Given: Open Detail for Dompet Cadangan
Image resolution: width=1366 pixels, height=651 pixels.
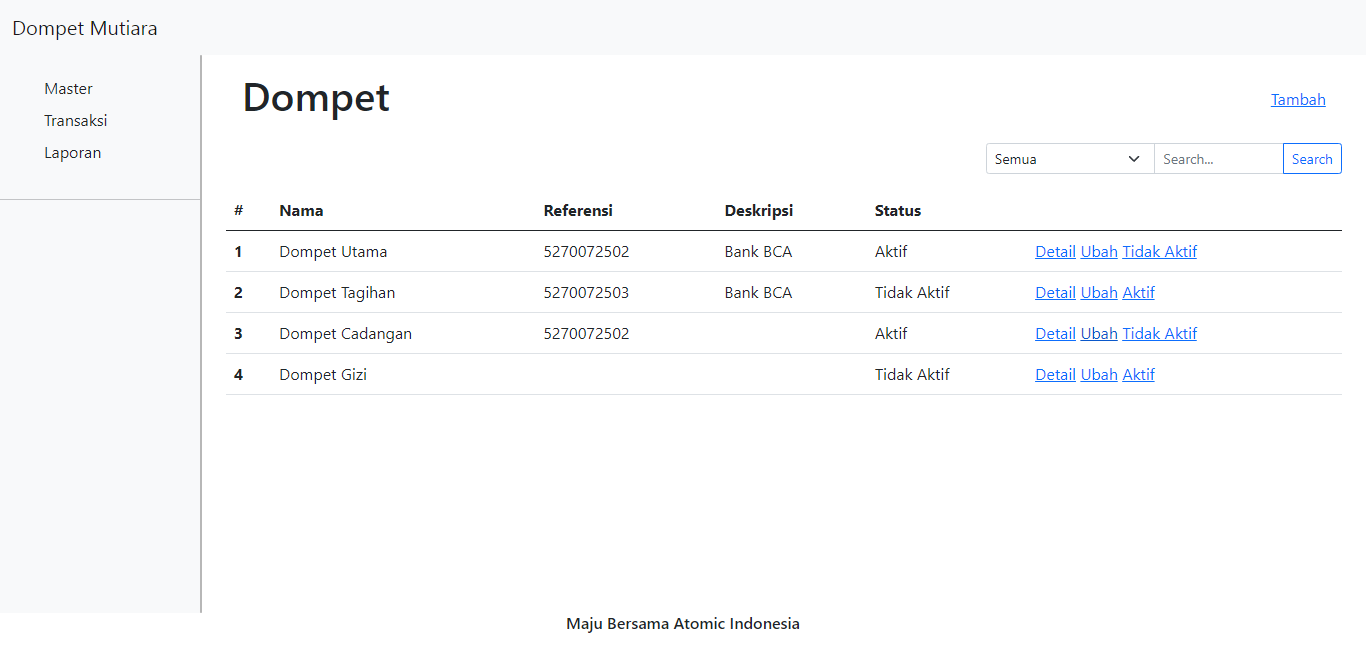Looking at the screenshot, I should pyautogui.click(x=1055, y=333).
